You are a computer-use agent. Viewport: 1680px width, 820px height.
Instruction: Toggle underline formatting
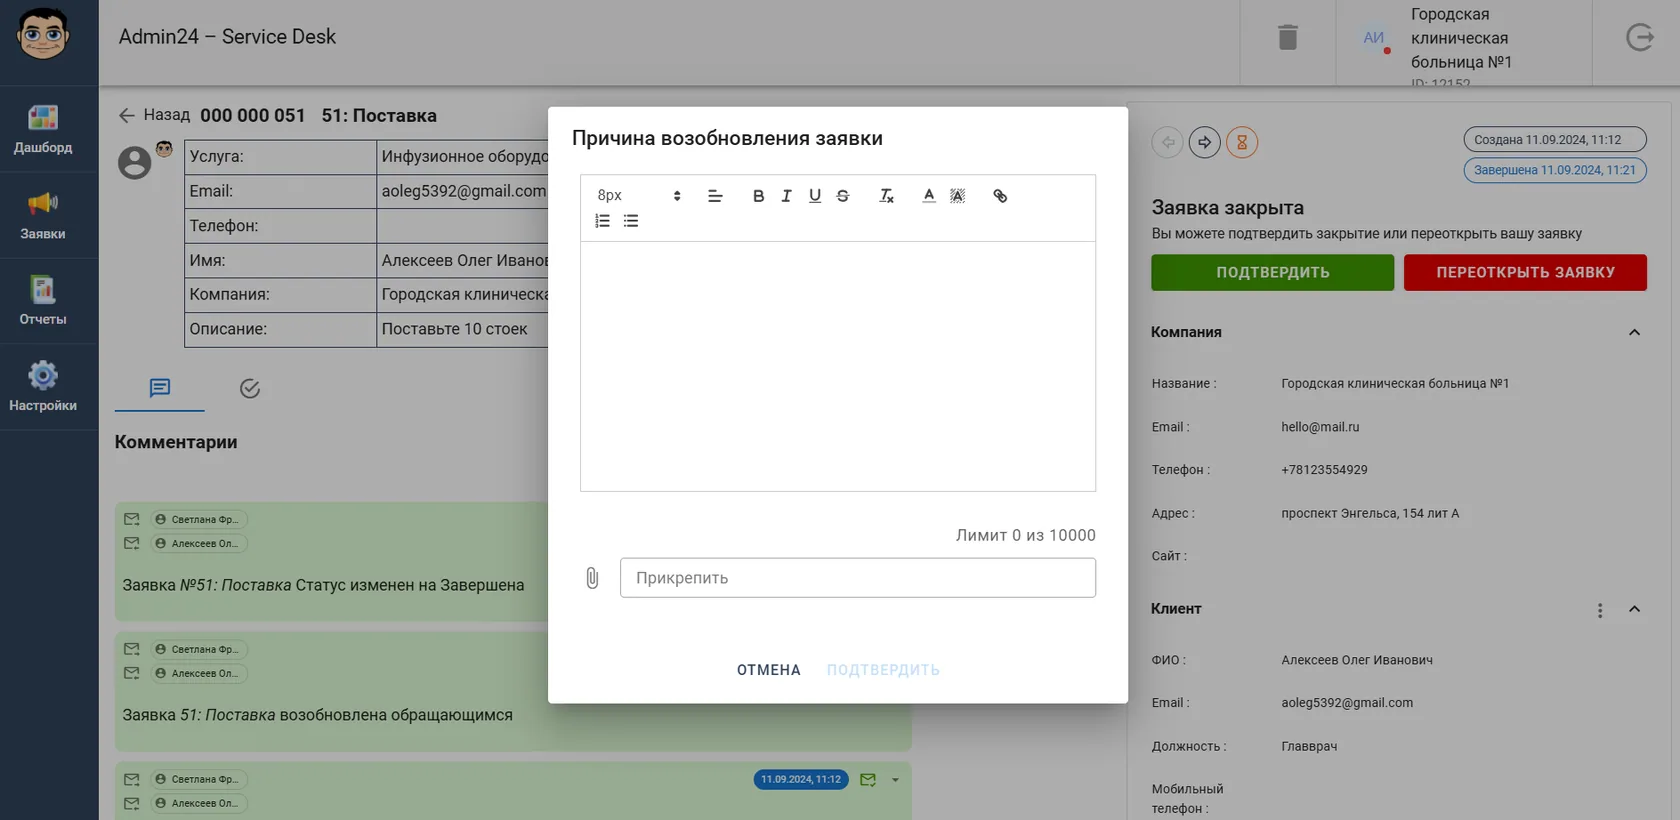pos(815,196)
